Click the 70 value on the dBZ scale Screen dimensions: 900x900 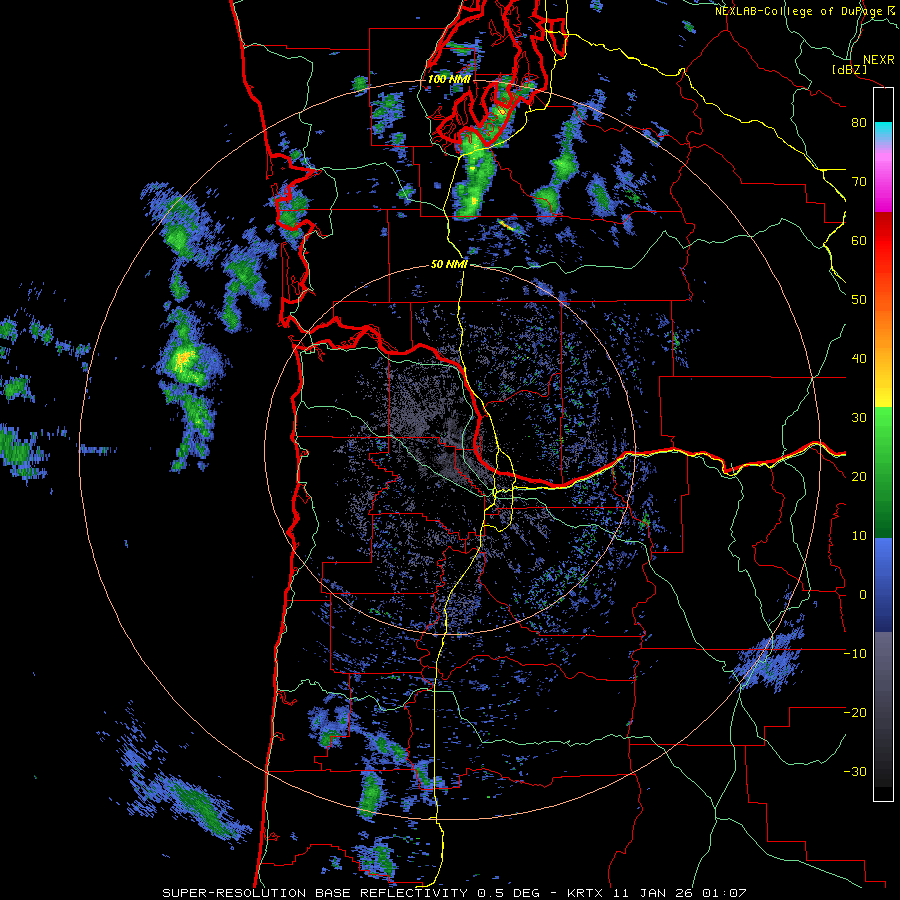(859, 182)
